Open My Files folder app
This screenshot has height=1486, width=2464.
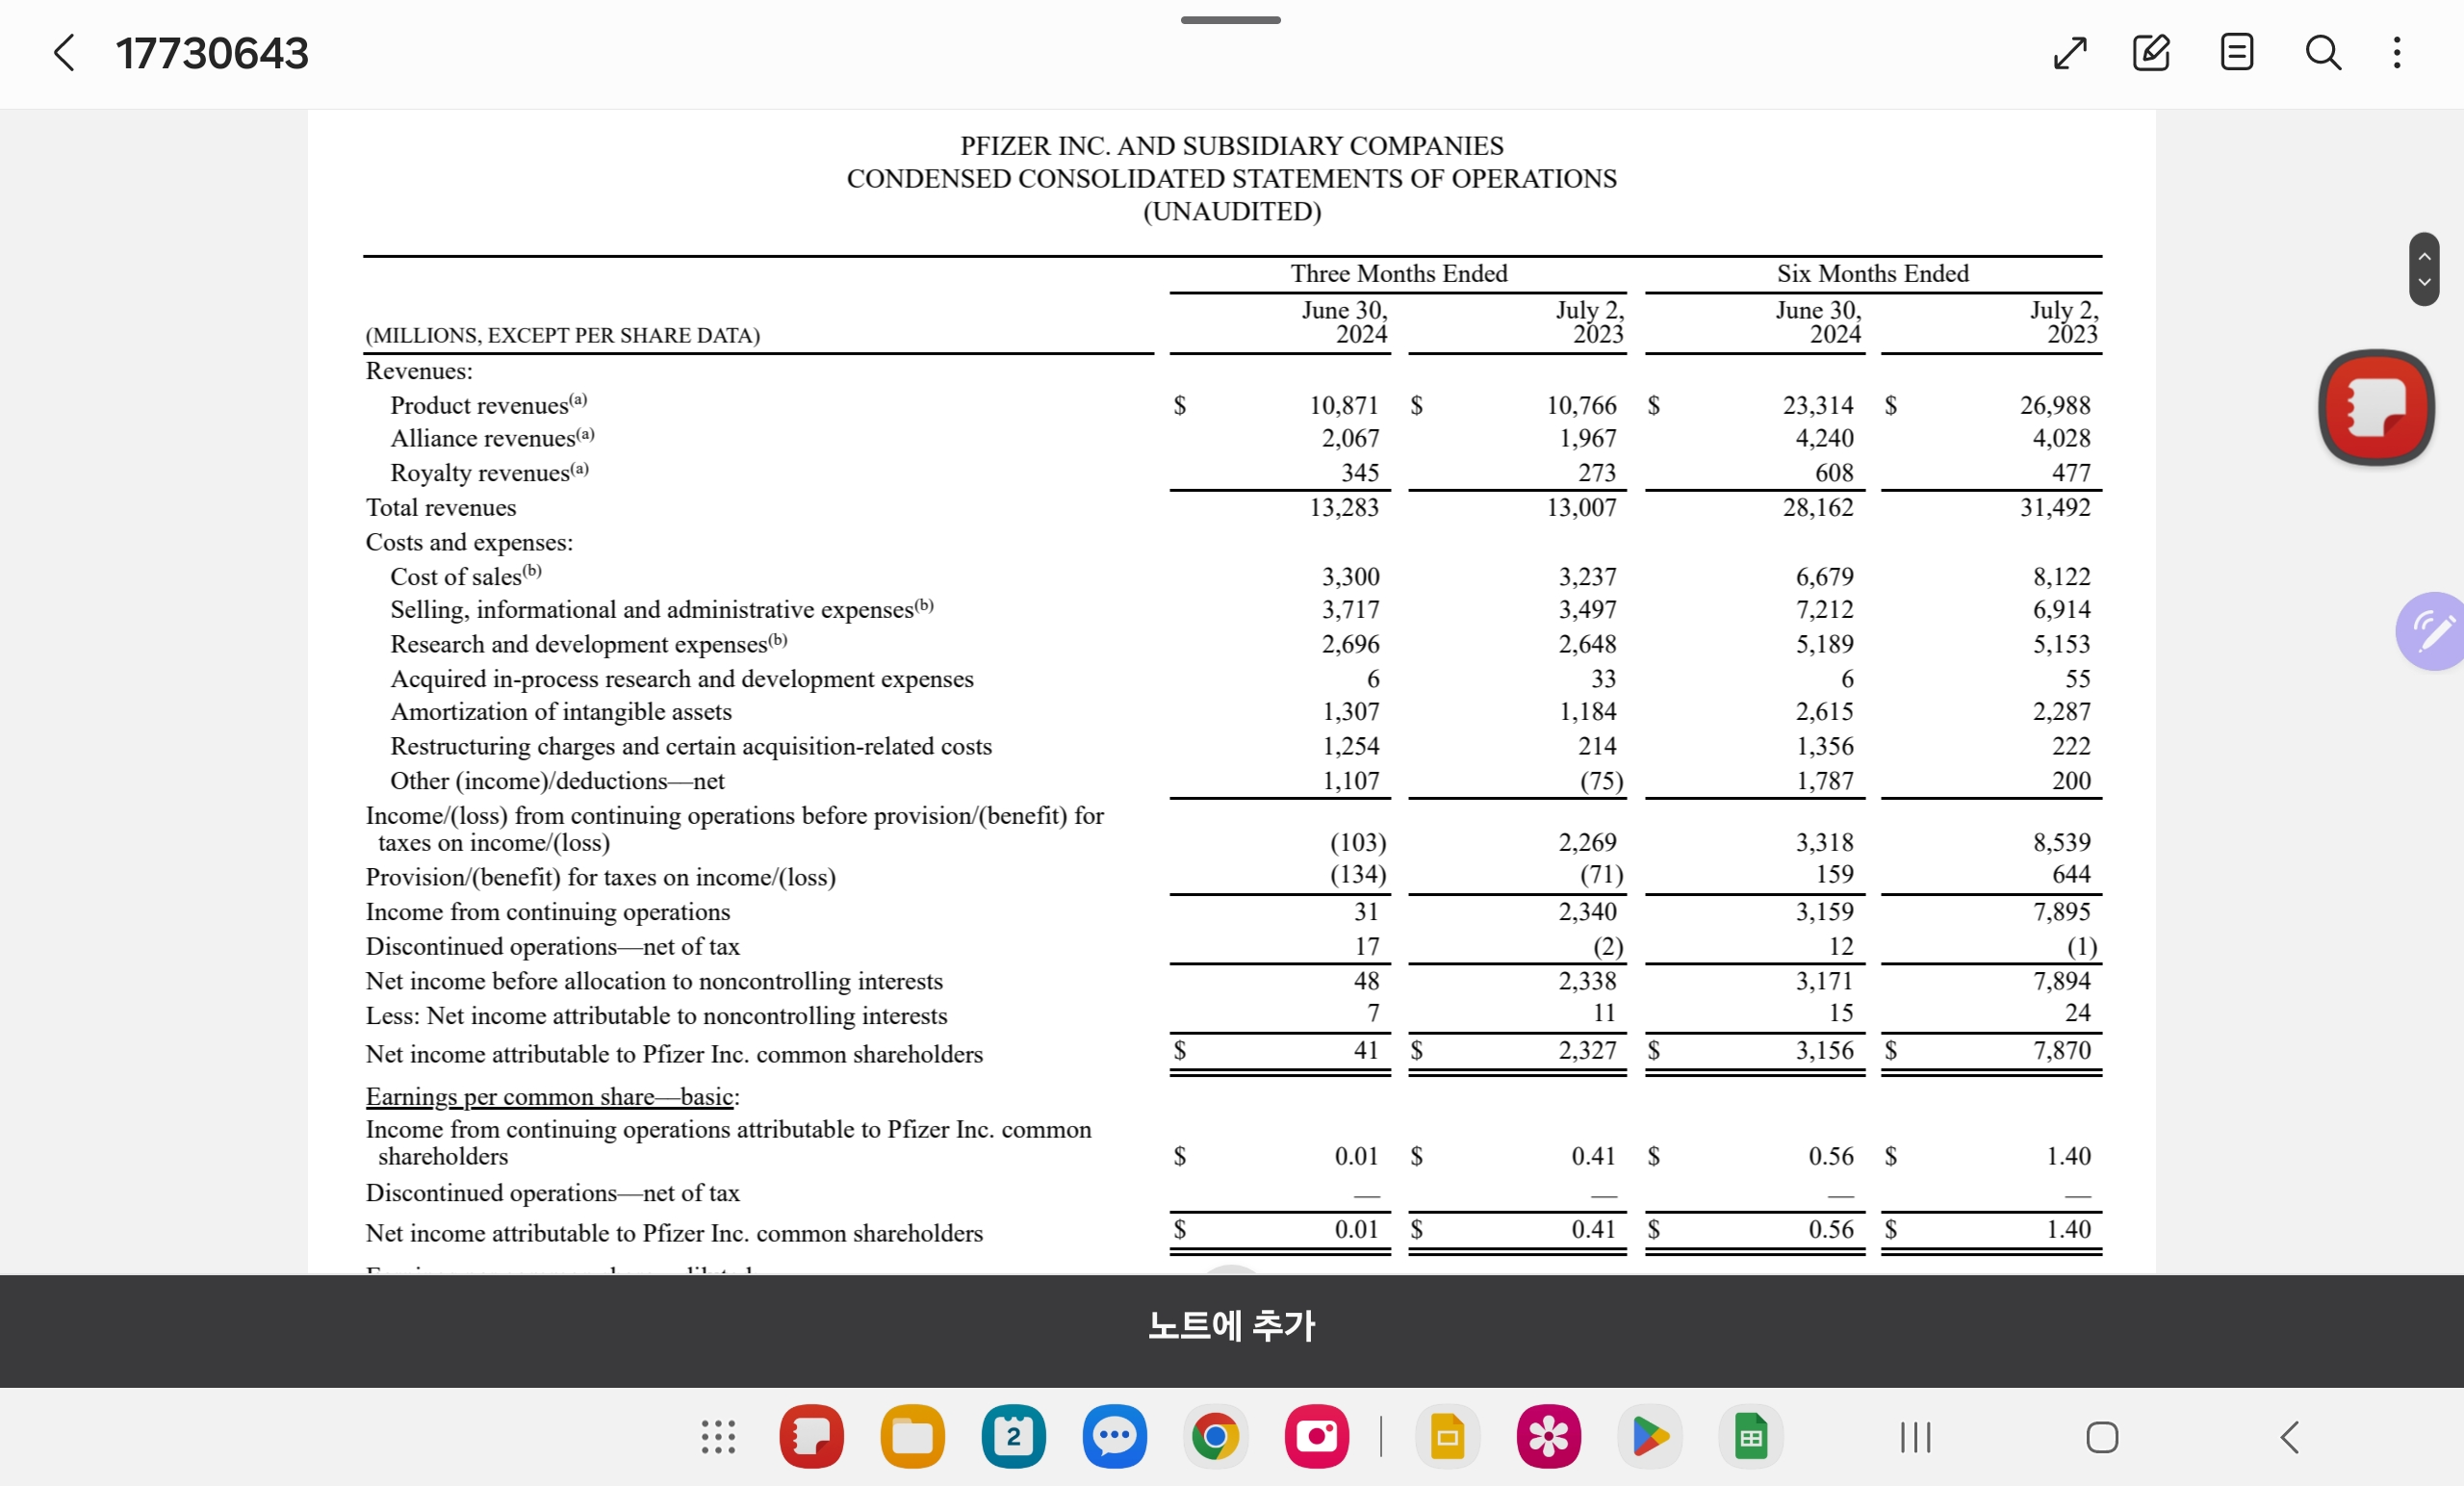[912, 1437]
